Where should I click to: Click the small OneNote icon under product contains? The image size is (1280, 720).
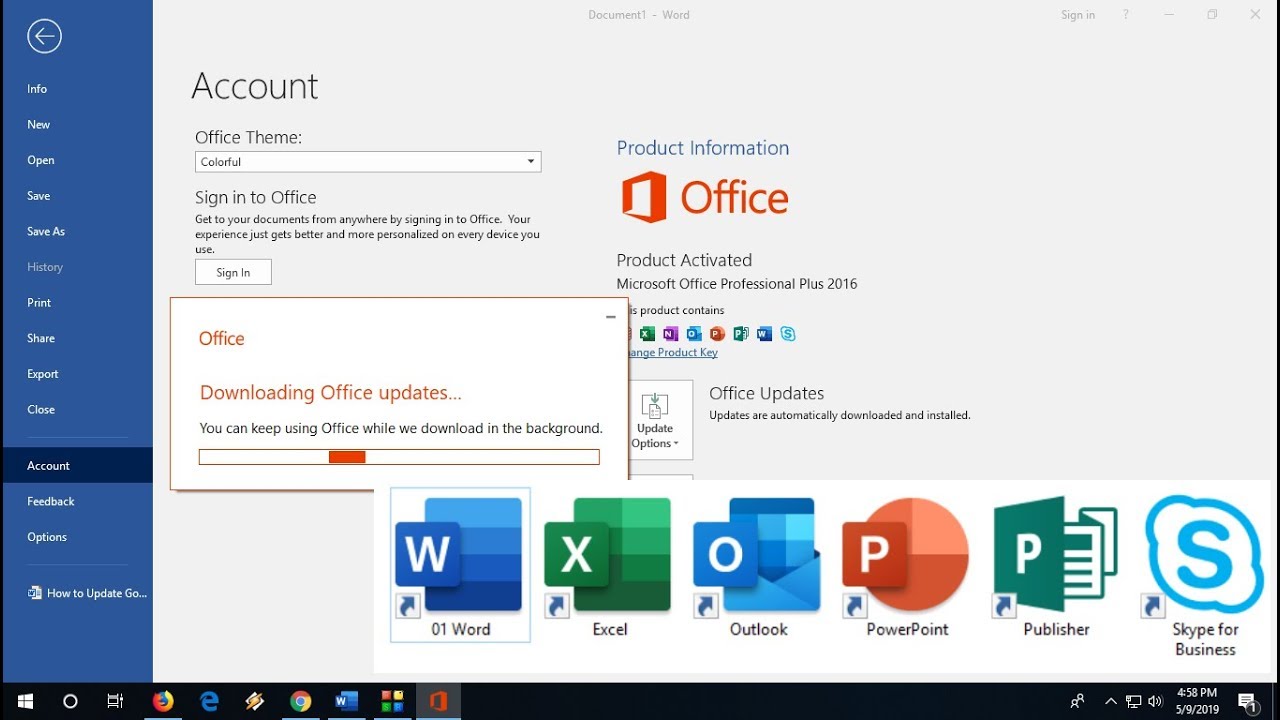[670, 334]
